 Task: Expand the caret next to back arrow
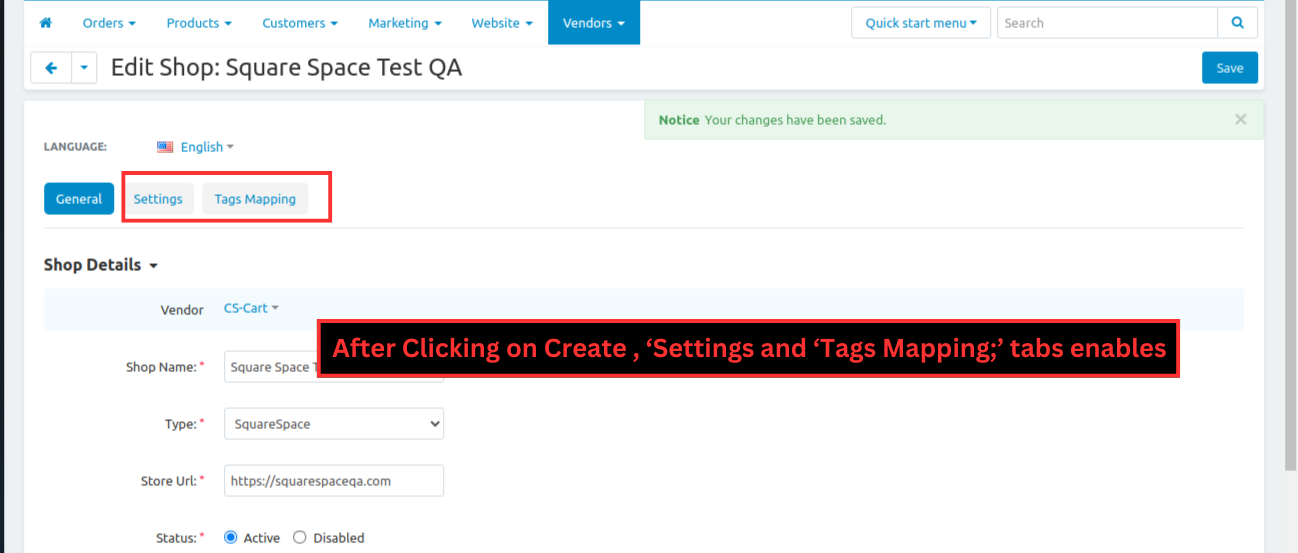[x=84, y=68]
